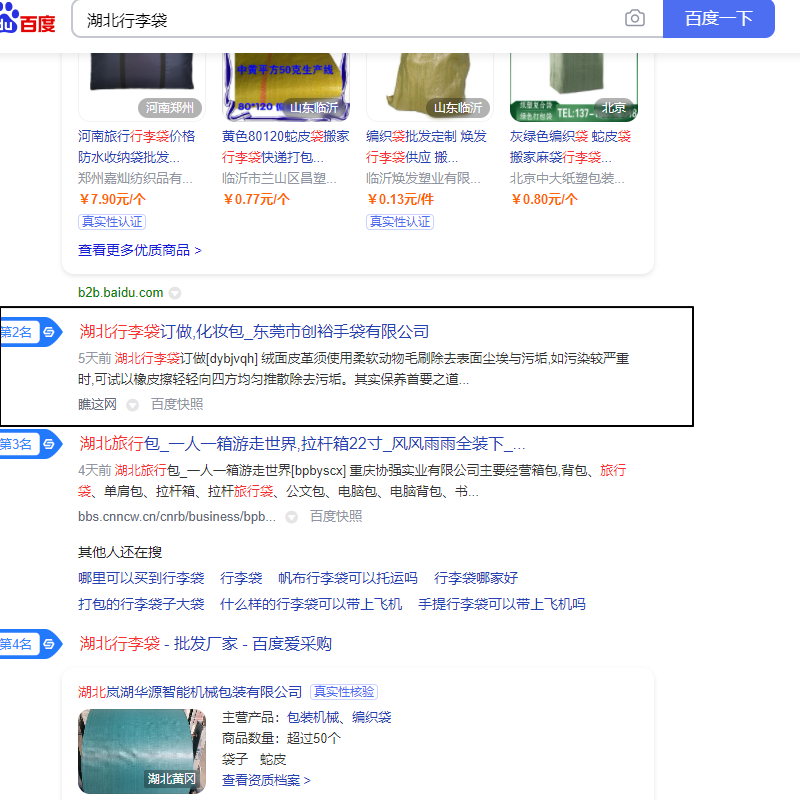Click the ¥0.13元/件 price
Image resolution: width=800 pixels, height=800 pixels.
[400, 199]
